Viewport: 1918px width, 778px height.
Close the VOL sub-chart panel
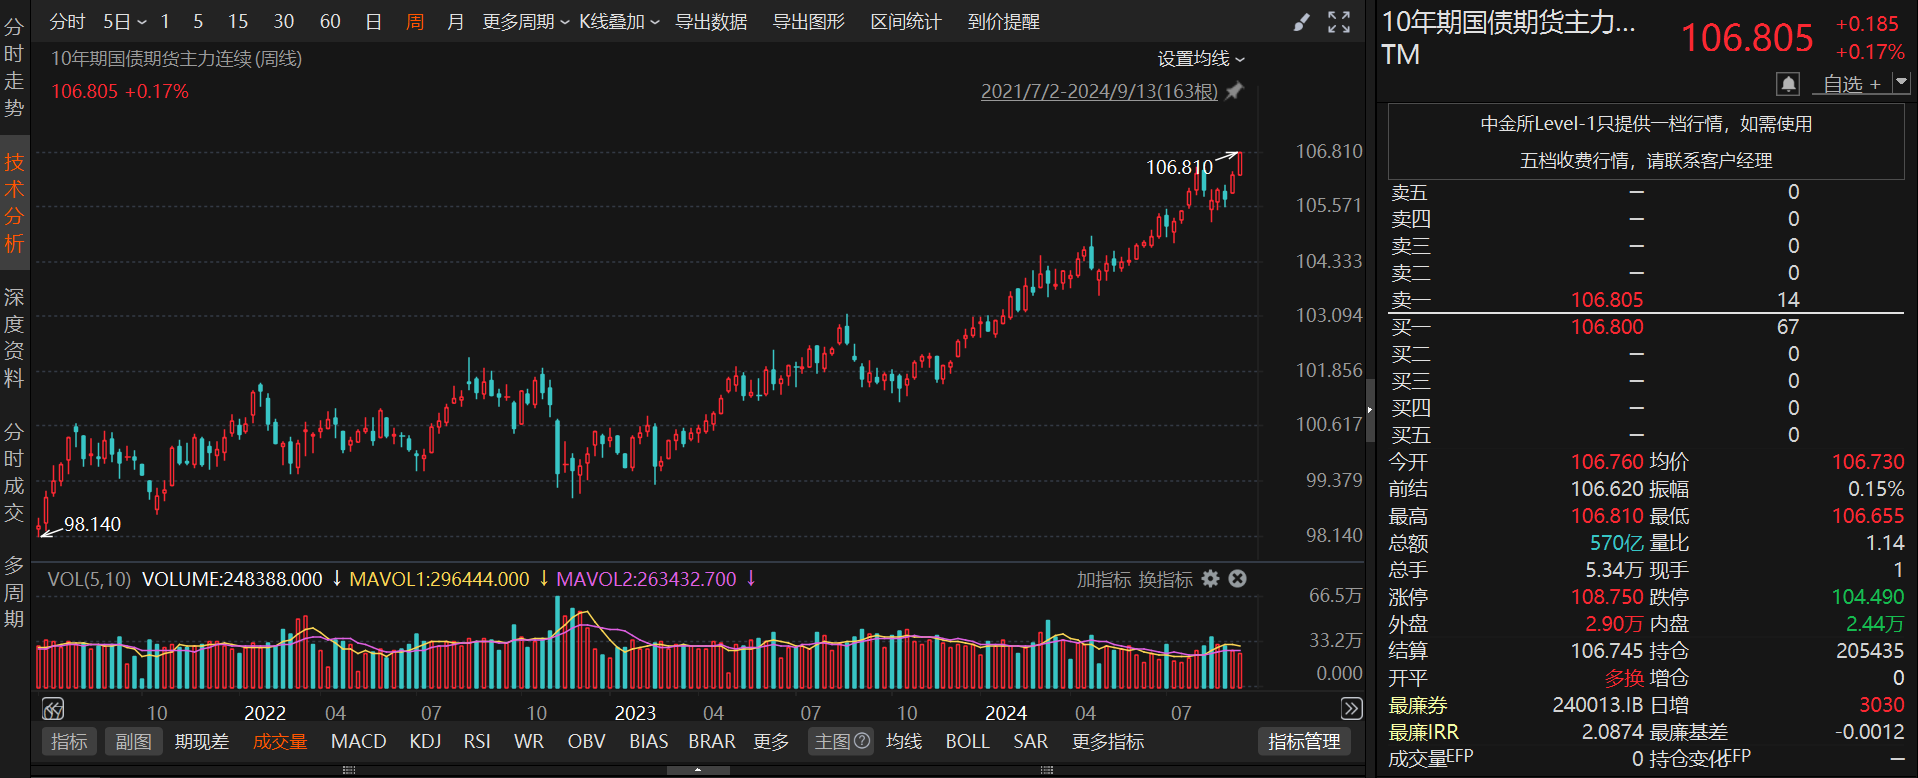[1237, 579]
